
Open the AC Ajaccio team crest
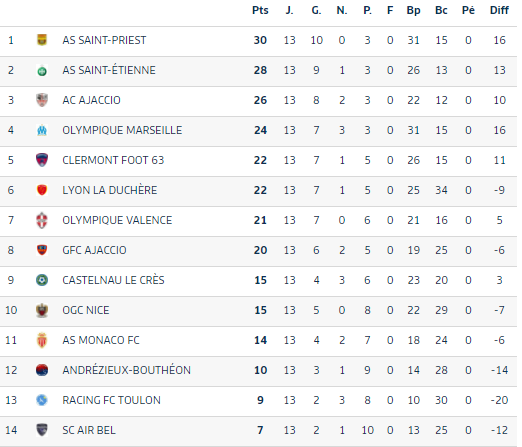(x=42, y=100)
